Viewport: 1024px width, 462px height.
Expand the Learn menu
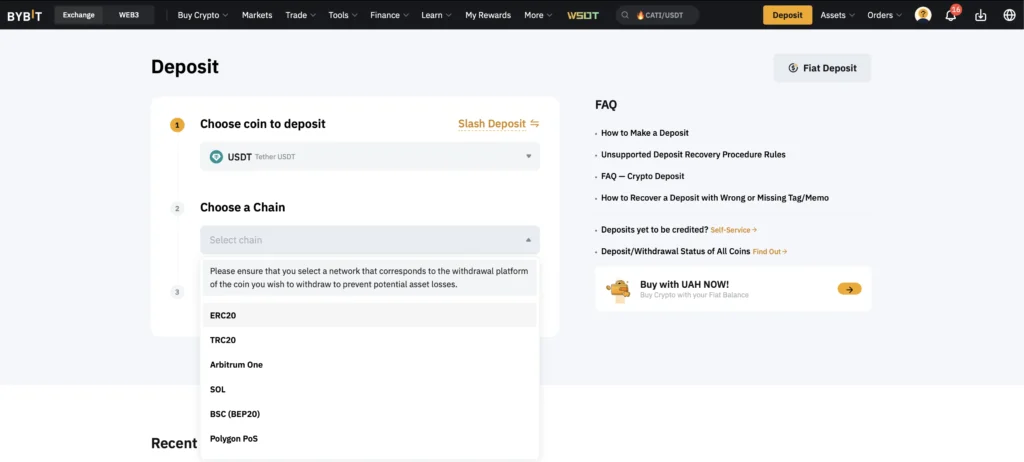coord(437,15)
